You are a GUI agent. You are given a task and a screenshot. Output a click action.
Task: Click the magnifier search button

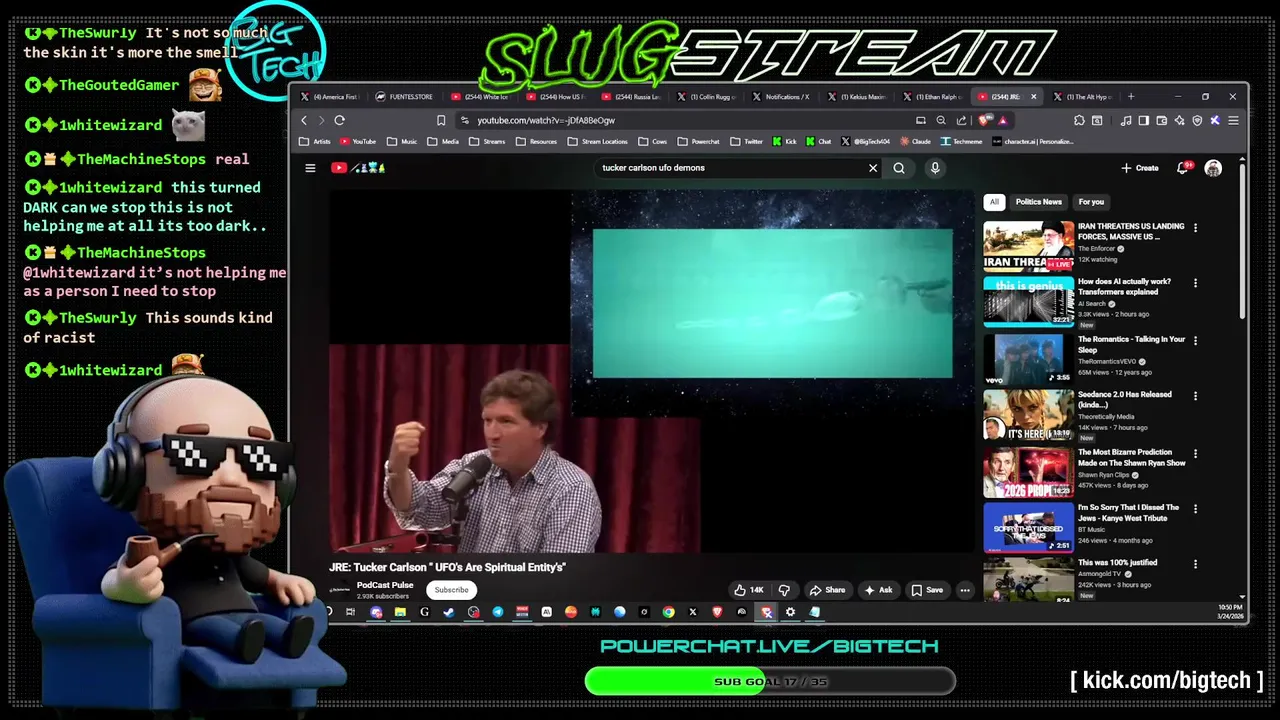[899, 168]
